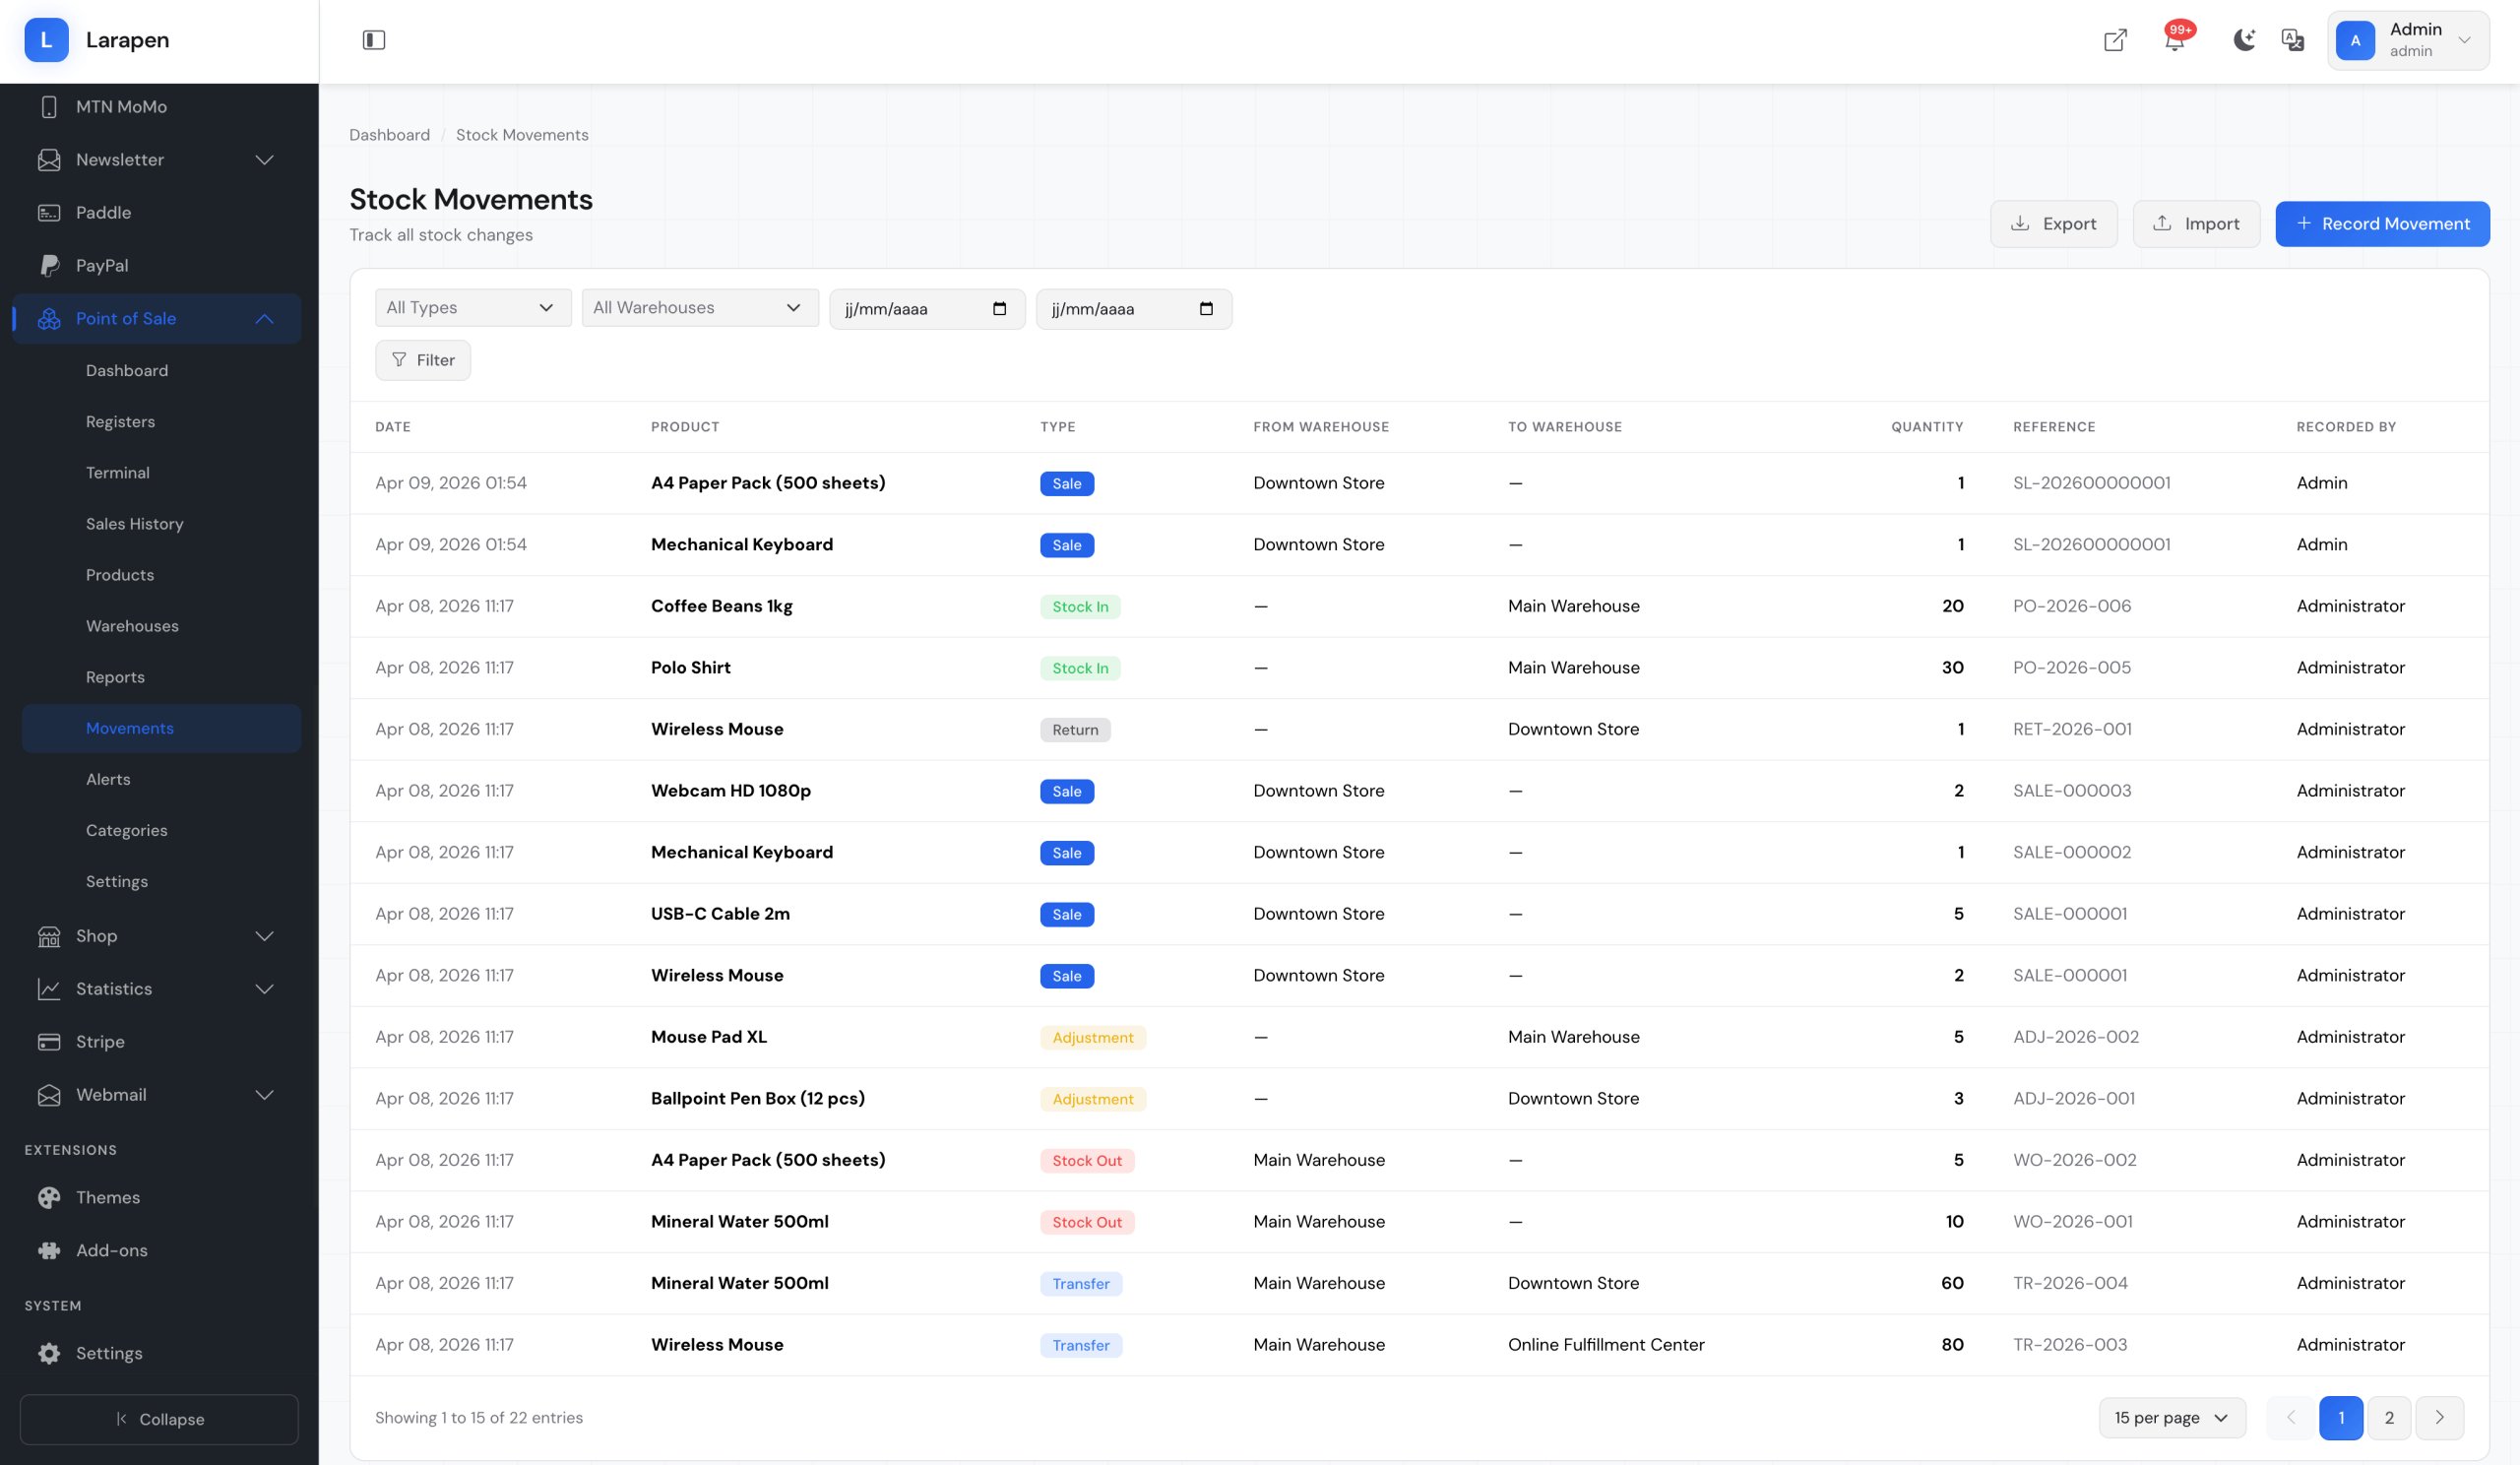
Task: Open the All Warehouses dropdown
Action: 699,308
